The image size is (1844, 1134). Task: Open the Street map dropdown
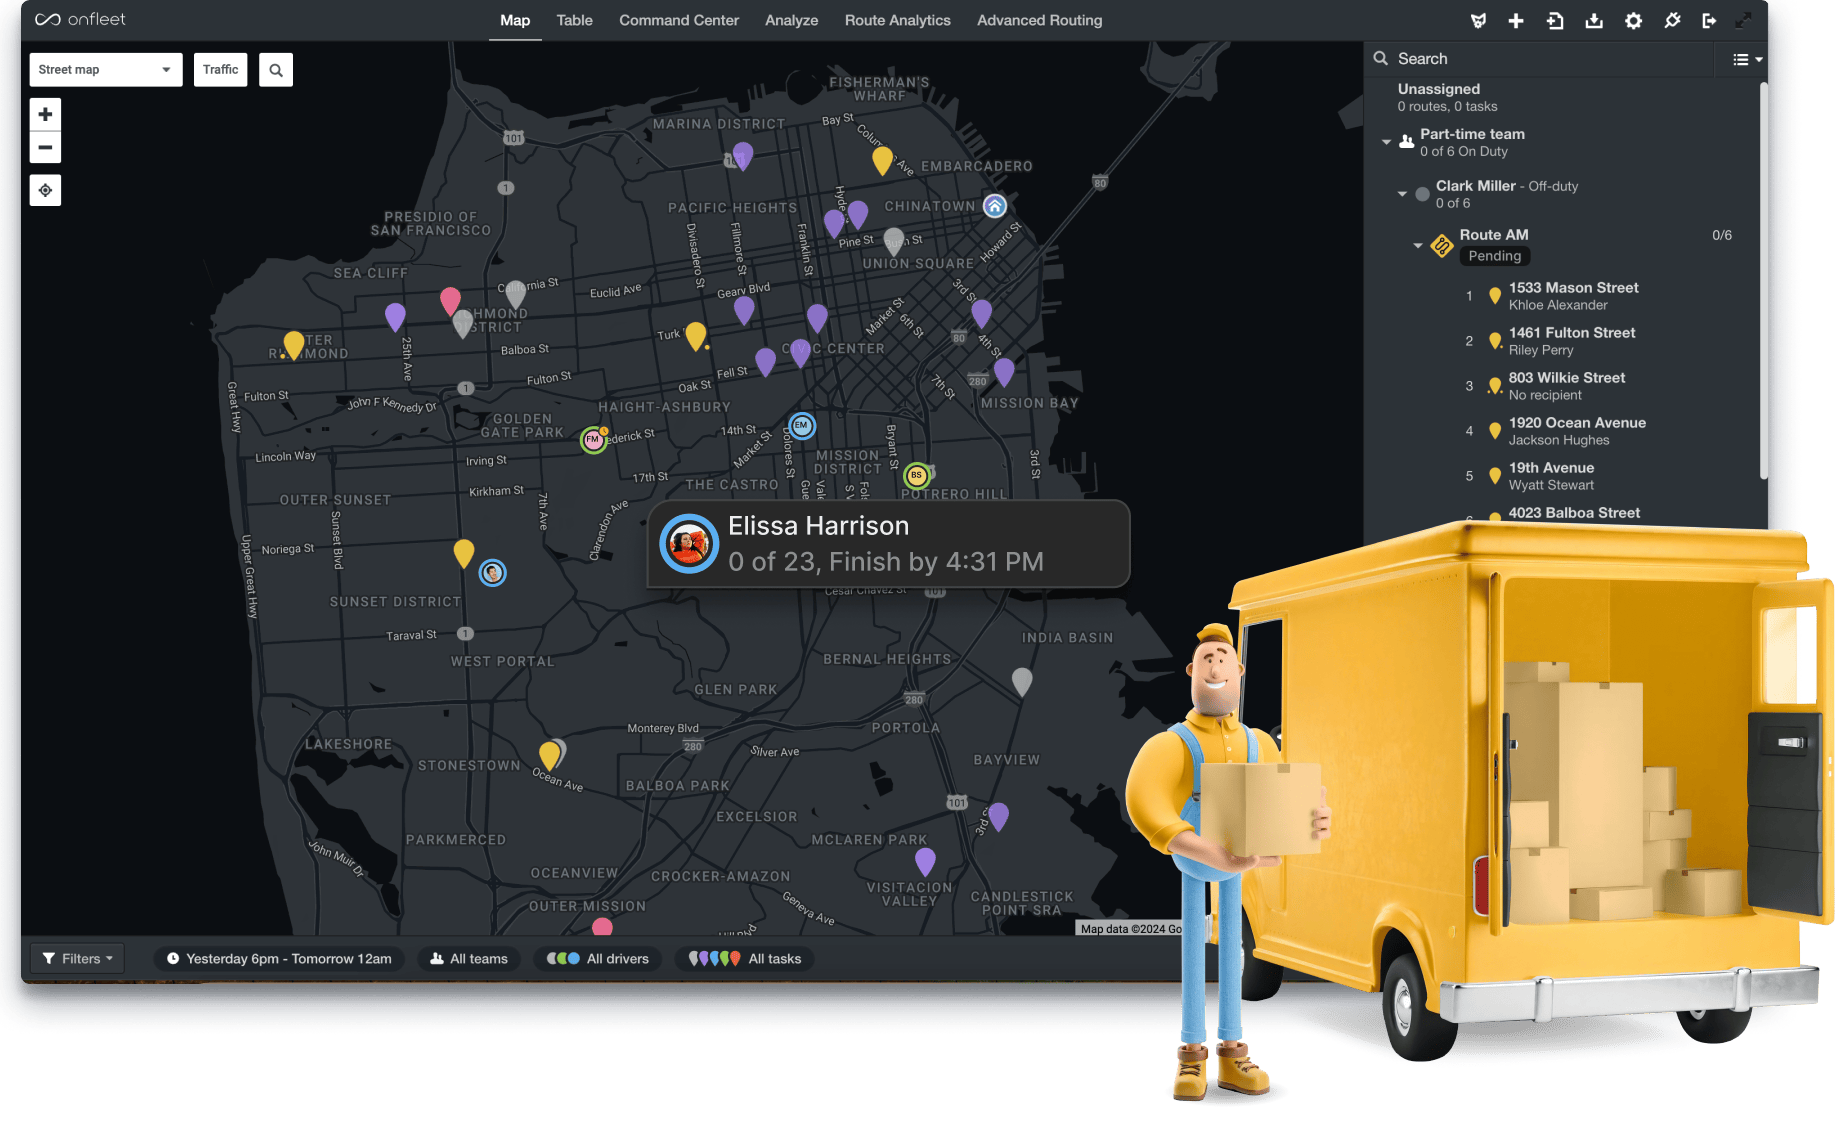(105, 69)
